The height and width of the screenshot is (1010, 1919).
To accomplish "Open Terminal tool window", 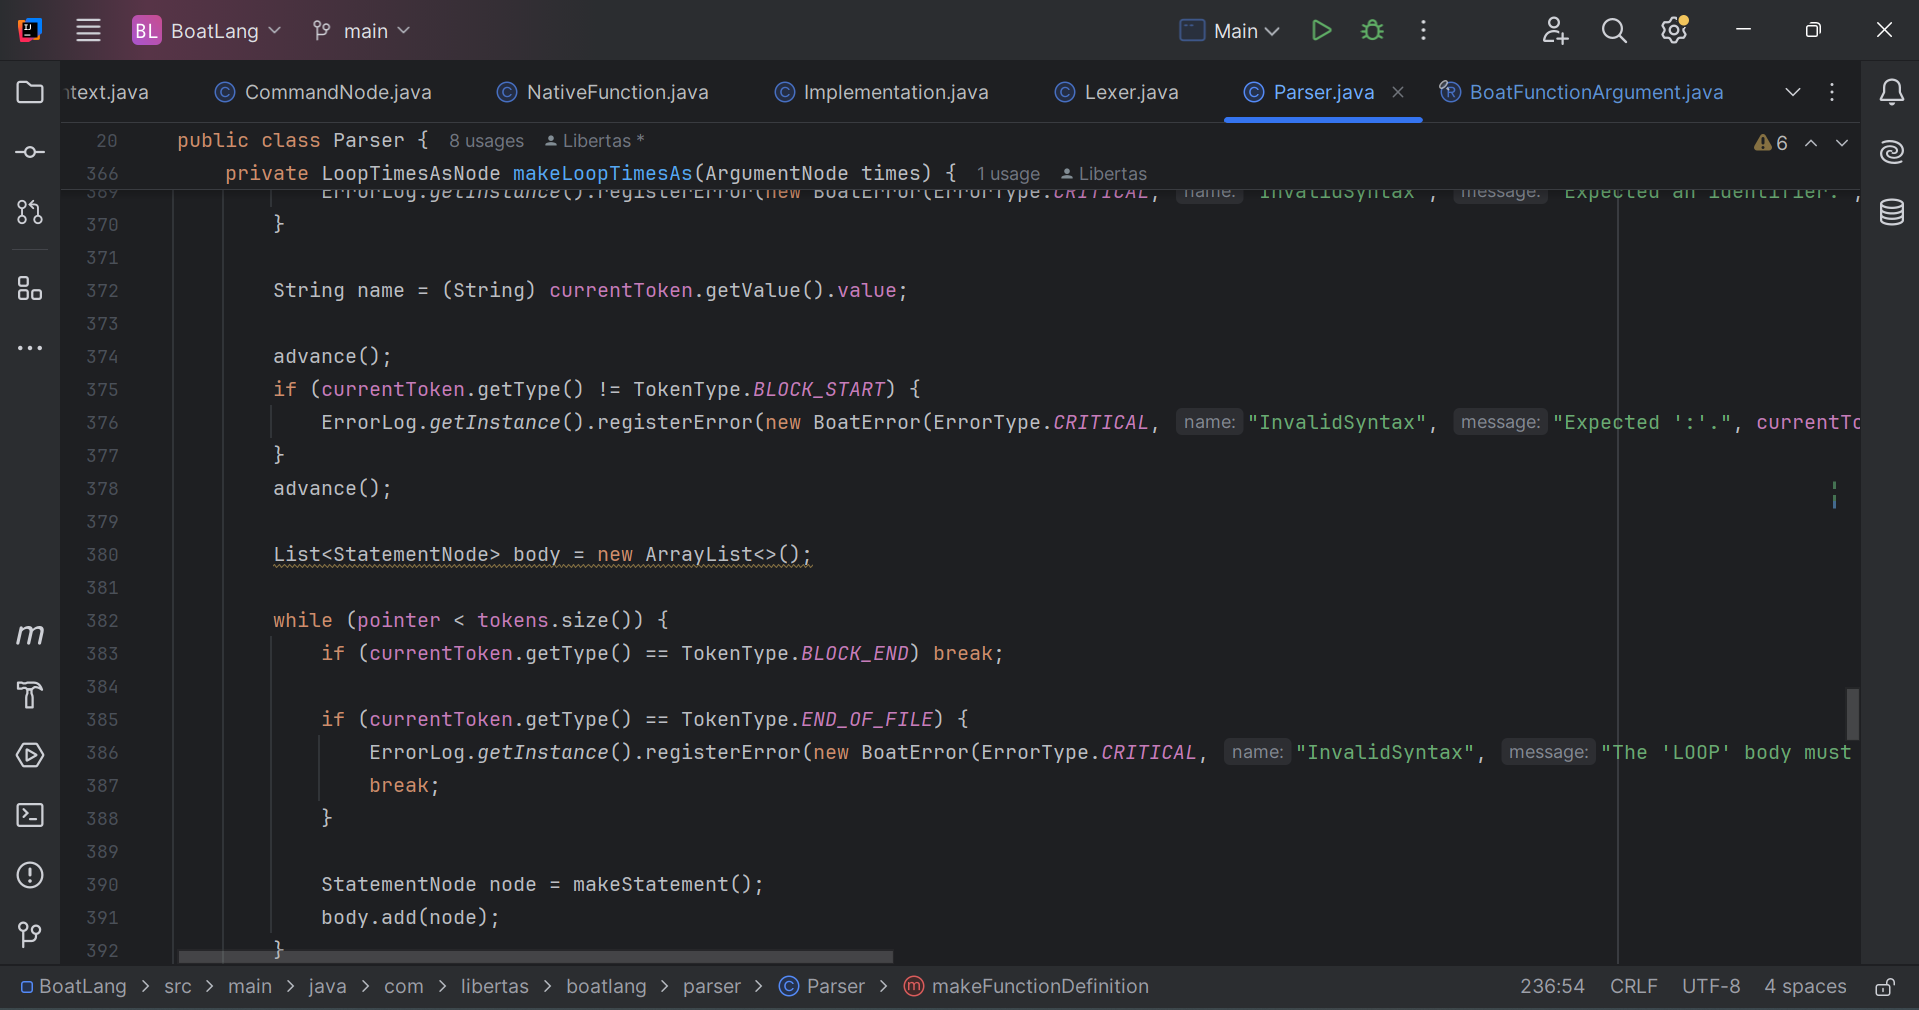I will click(30, 815).
